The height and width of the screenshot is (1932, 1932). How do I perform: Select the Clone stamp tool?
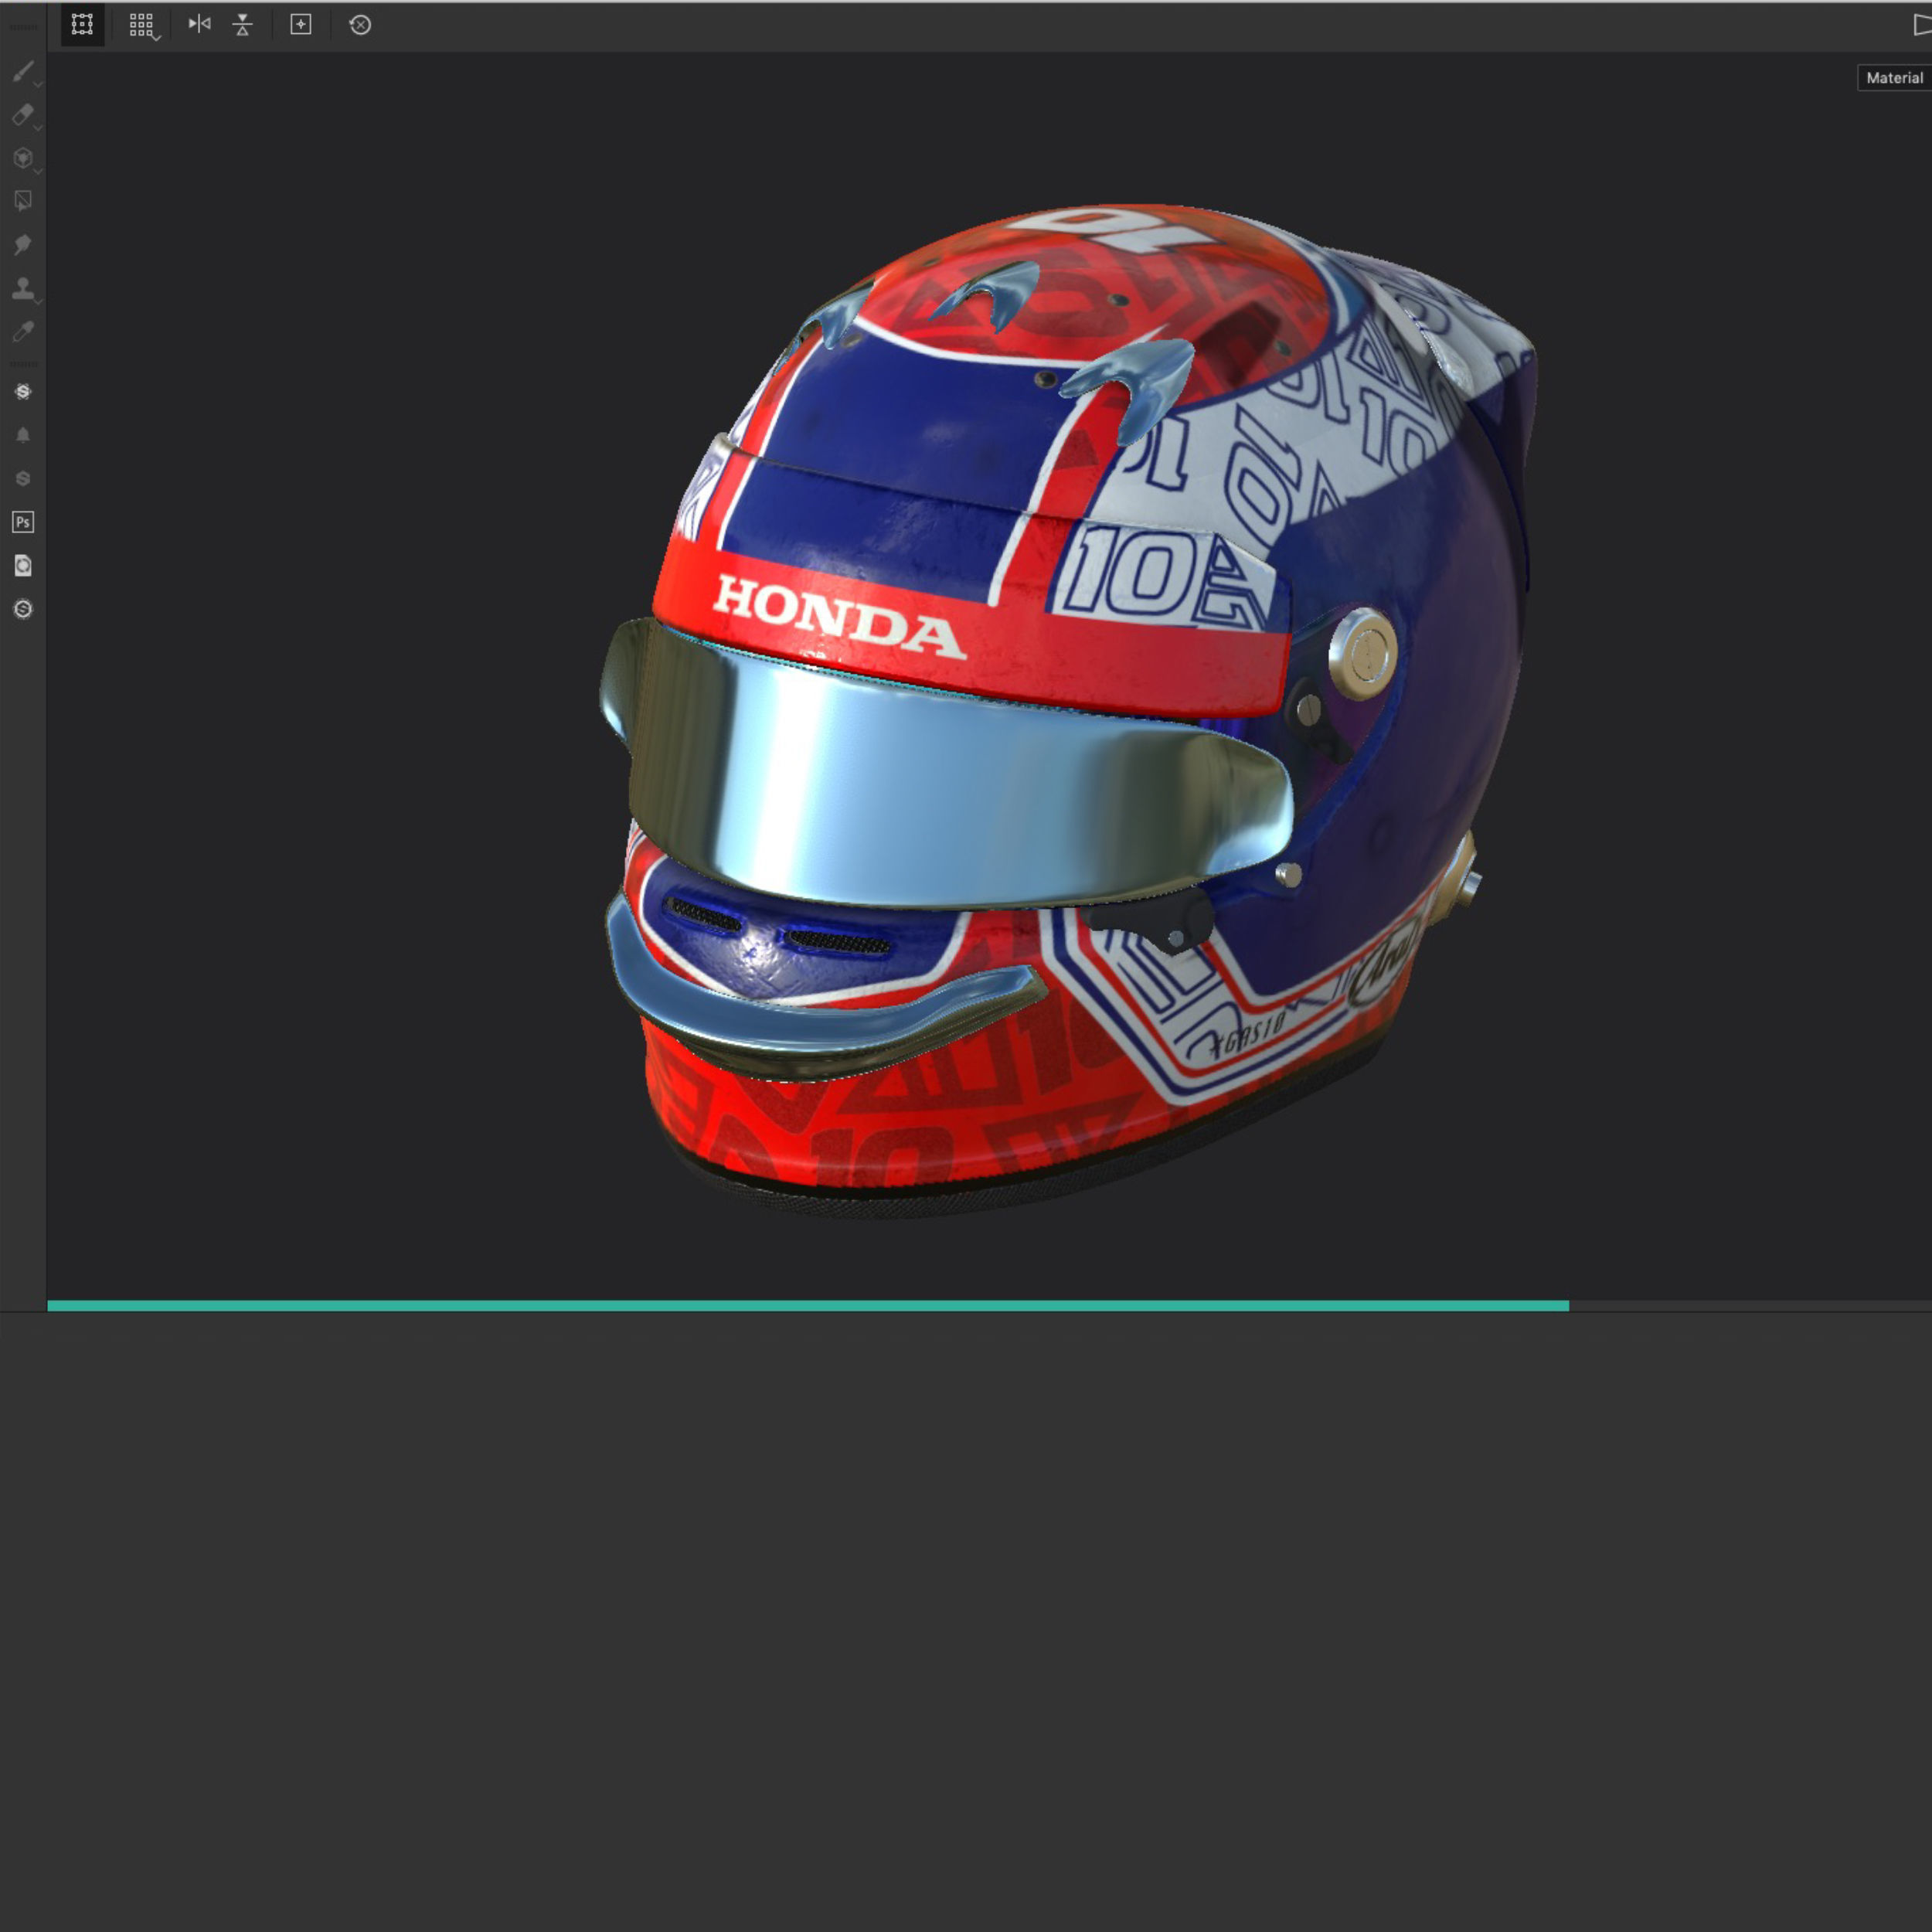[23, 288]
